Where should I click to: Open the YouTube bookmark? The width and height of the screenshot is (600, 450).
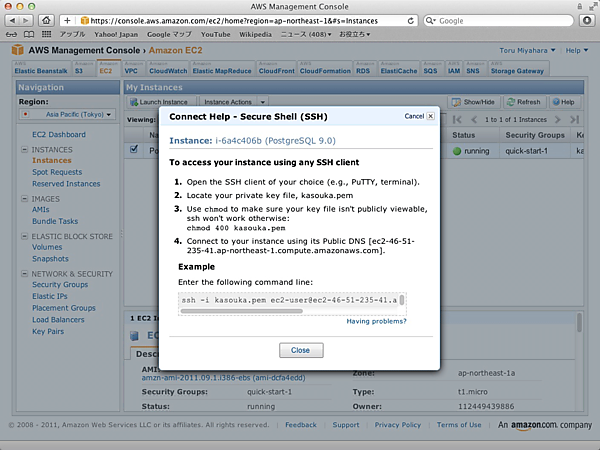tap(215, 34)
